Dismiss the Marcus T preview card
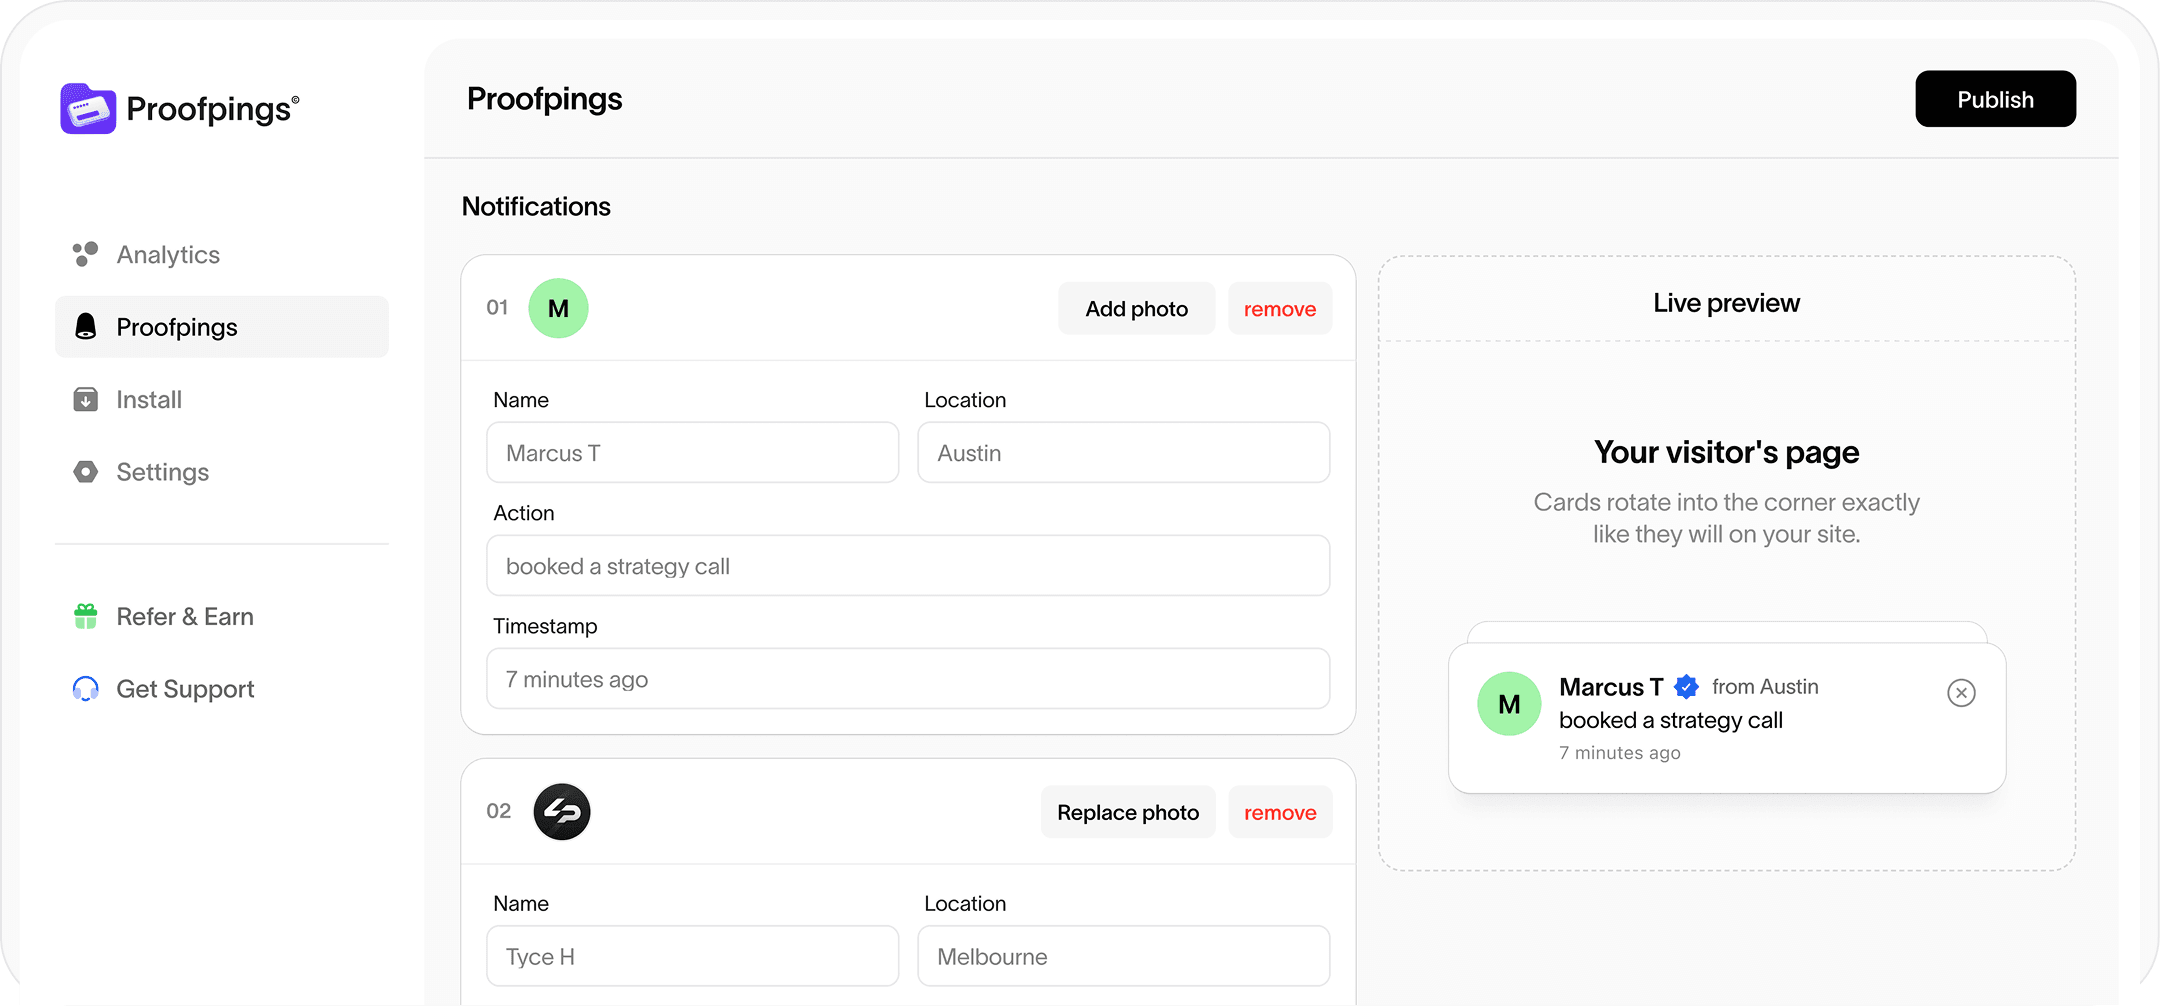The width and height of the screenshot is (2160, 1006). tap(1961, 692)
